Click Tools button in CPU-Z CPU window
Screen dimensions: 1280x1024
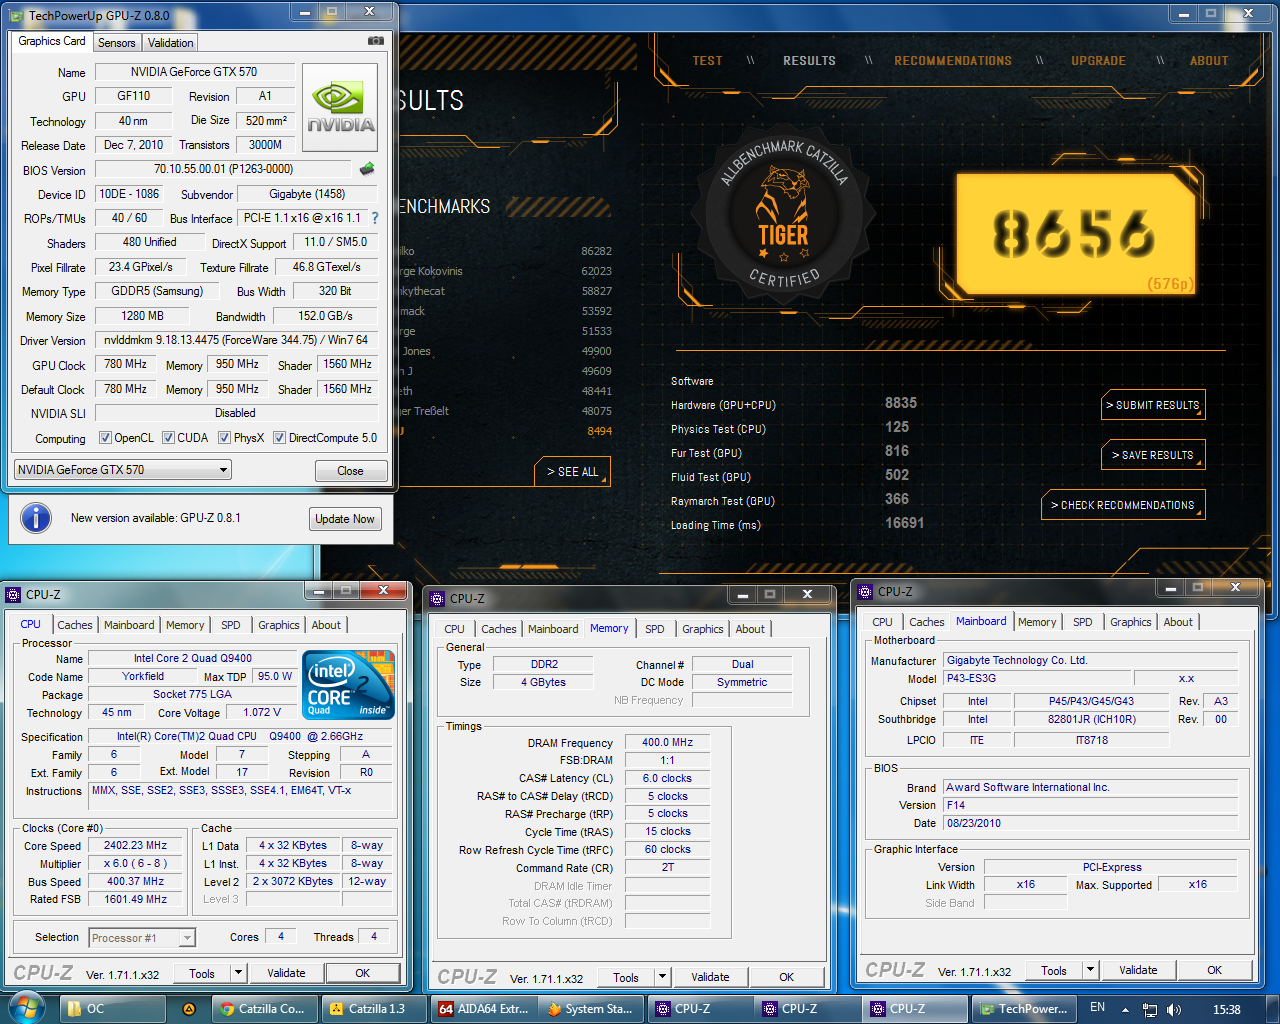[x=202, y=973]
